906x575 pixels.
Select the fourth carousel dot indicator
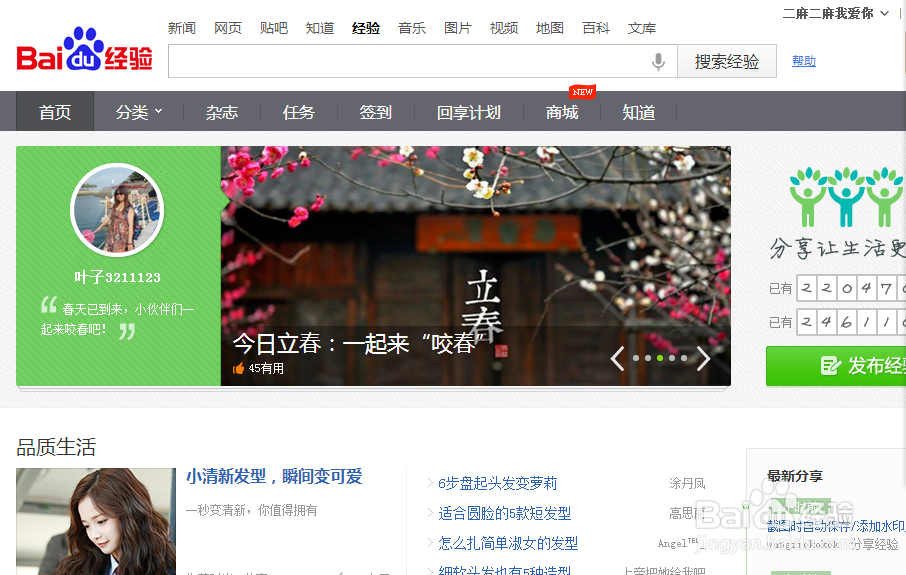(x=672, y=358)
